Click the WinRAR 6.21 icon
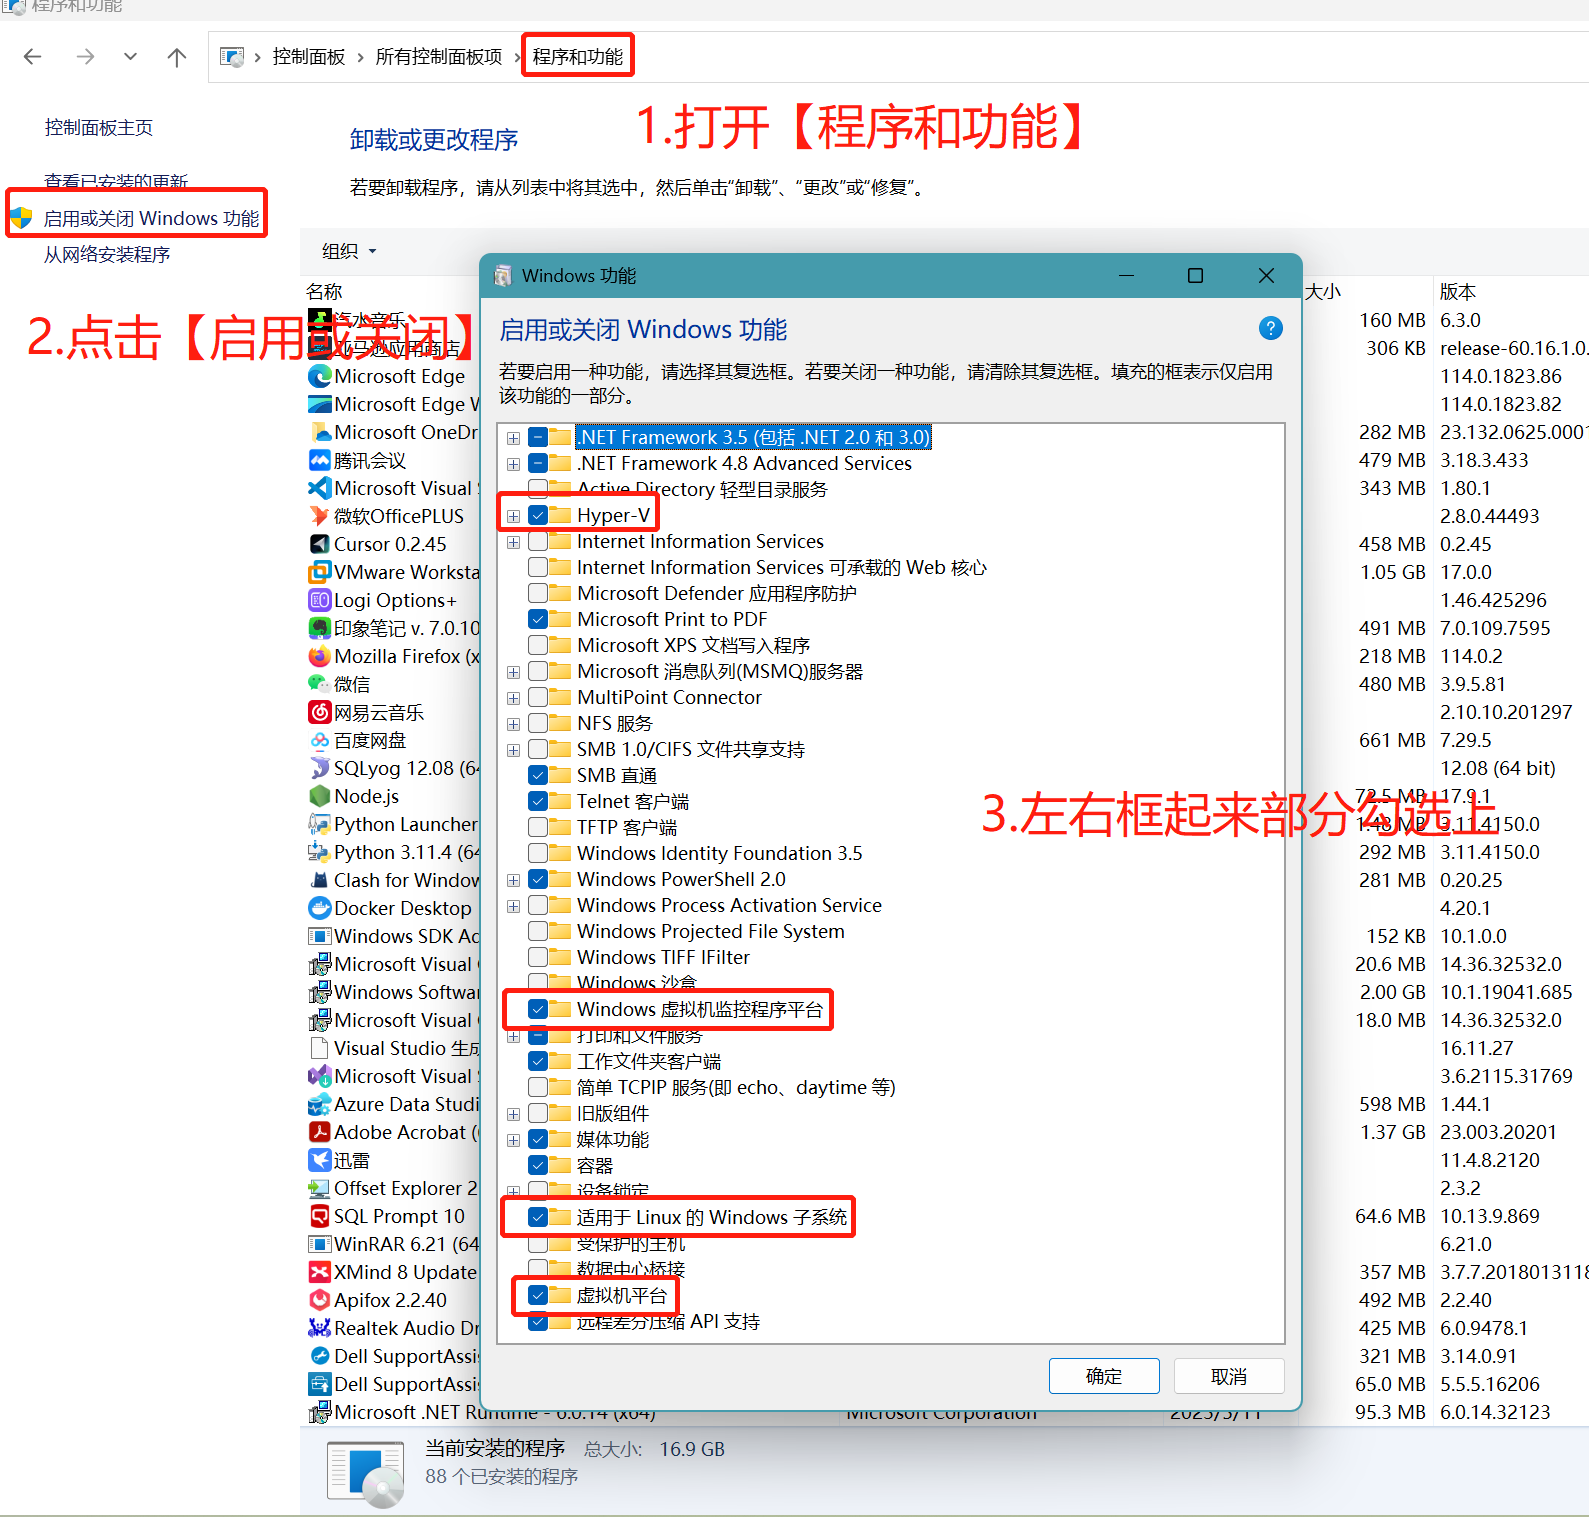The width and height of the screenshot is (1589, 1517). [319, 1244]
